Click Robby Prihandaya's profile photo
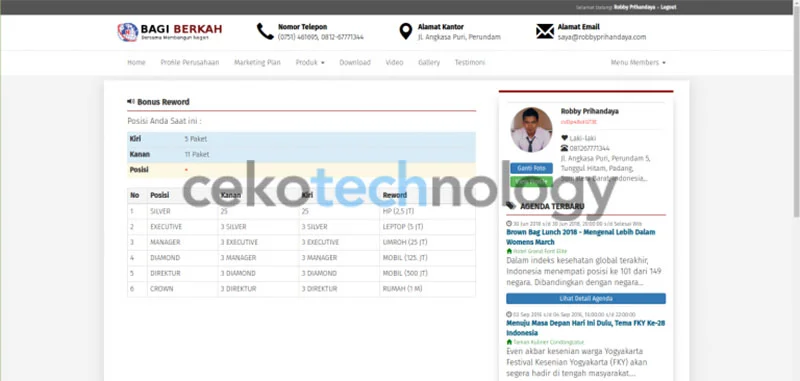The height and width of the screenshot is (381, 800). [531, 130]
